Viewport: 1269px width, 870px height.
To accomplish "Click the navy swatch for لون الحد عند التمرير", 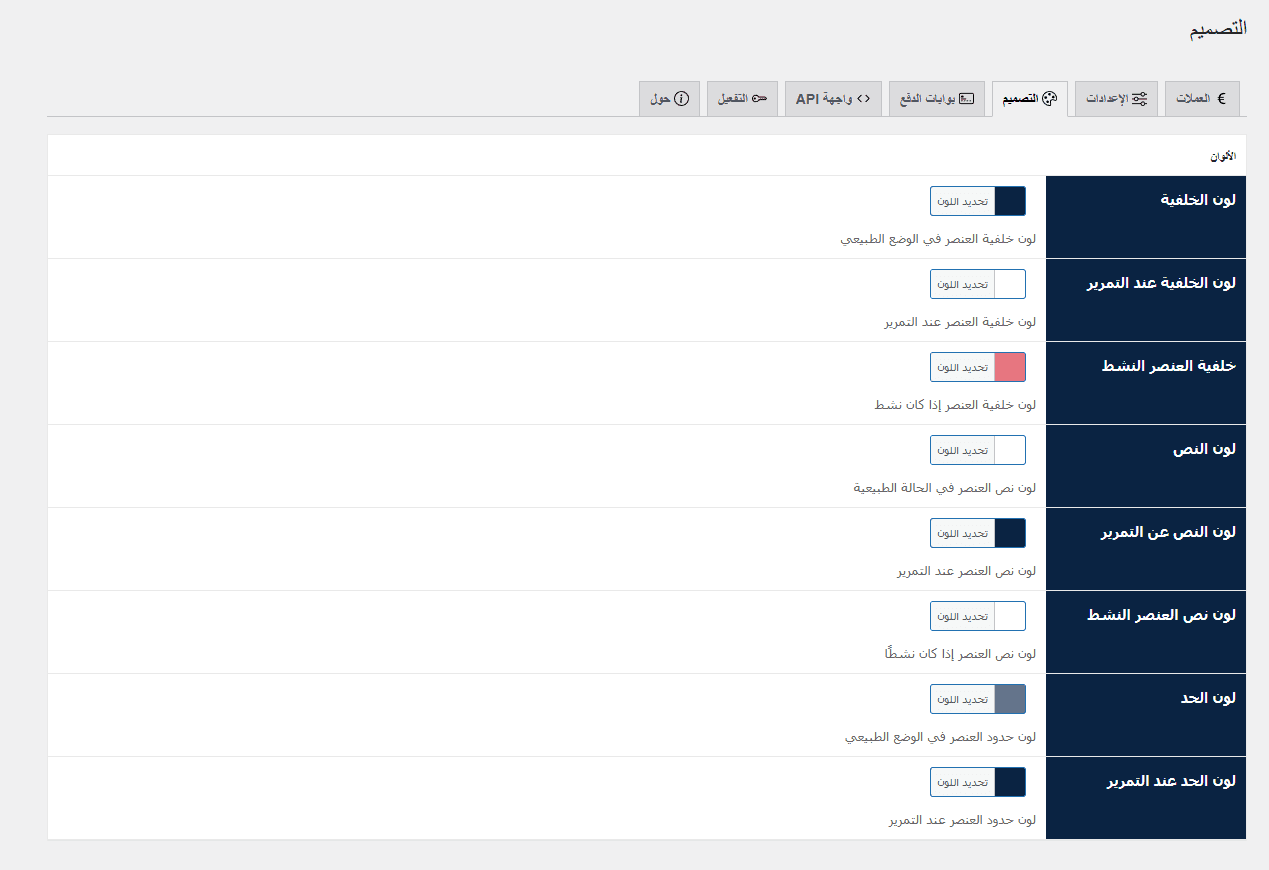I will point(1010,782).
